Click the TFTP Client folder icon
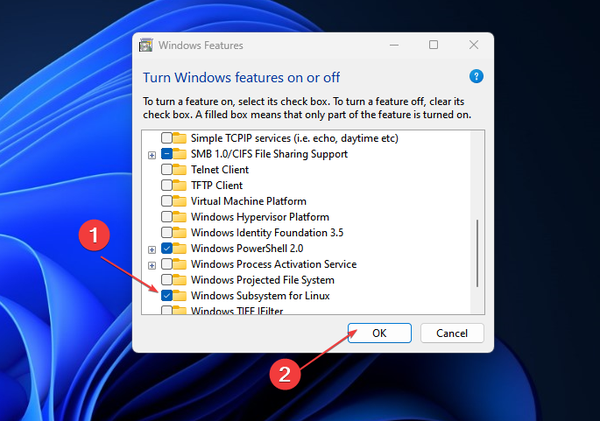The image size is (600, 421). [x=181, y=186]
